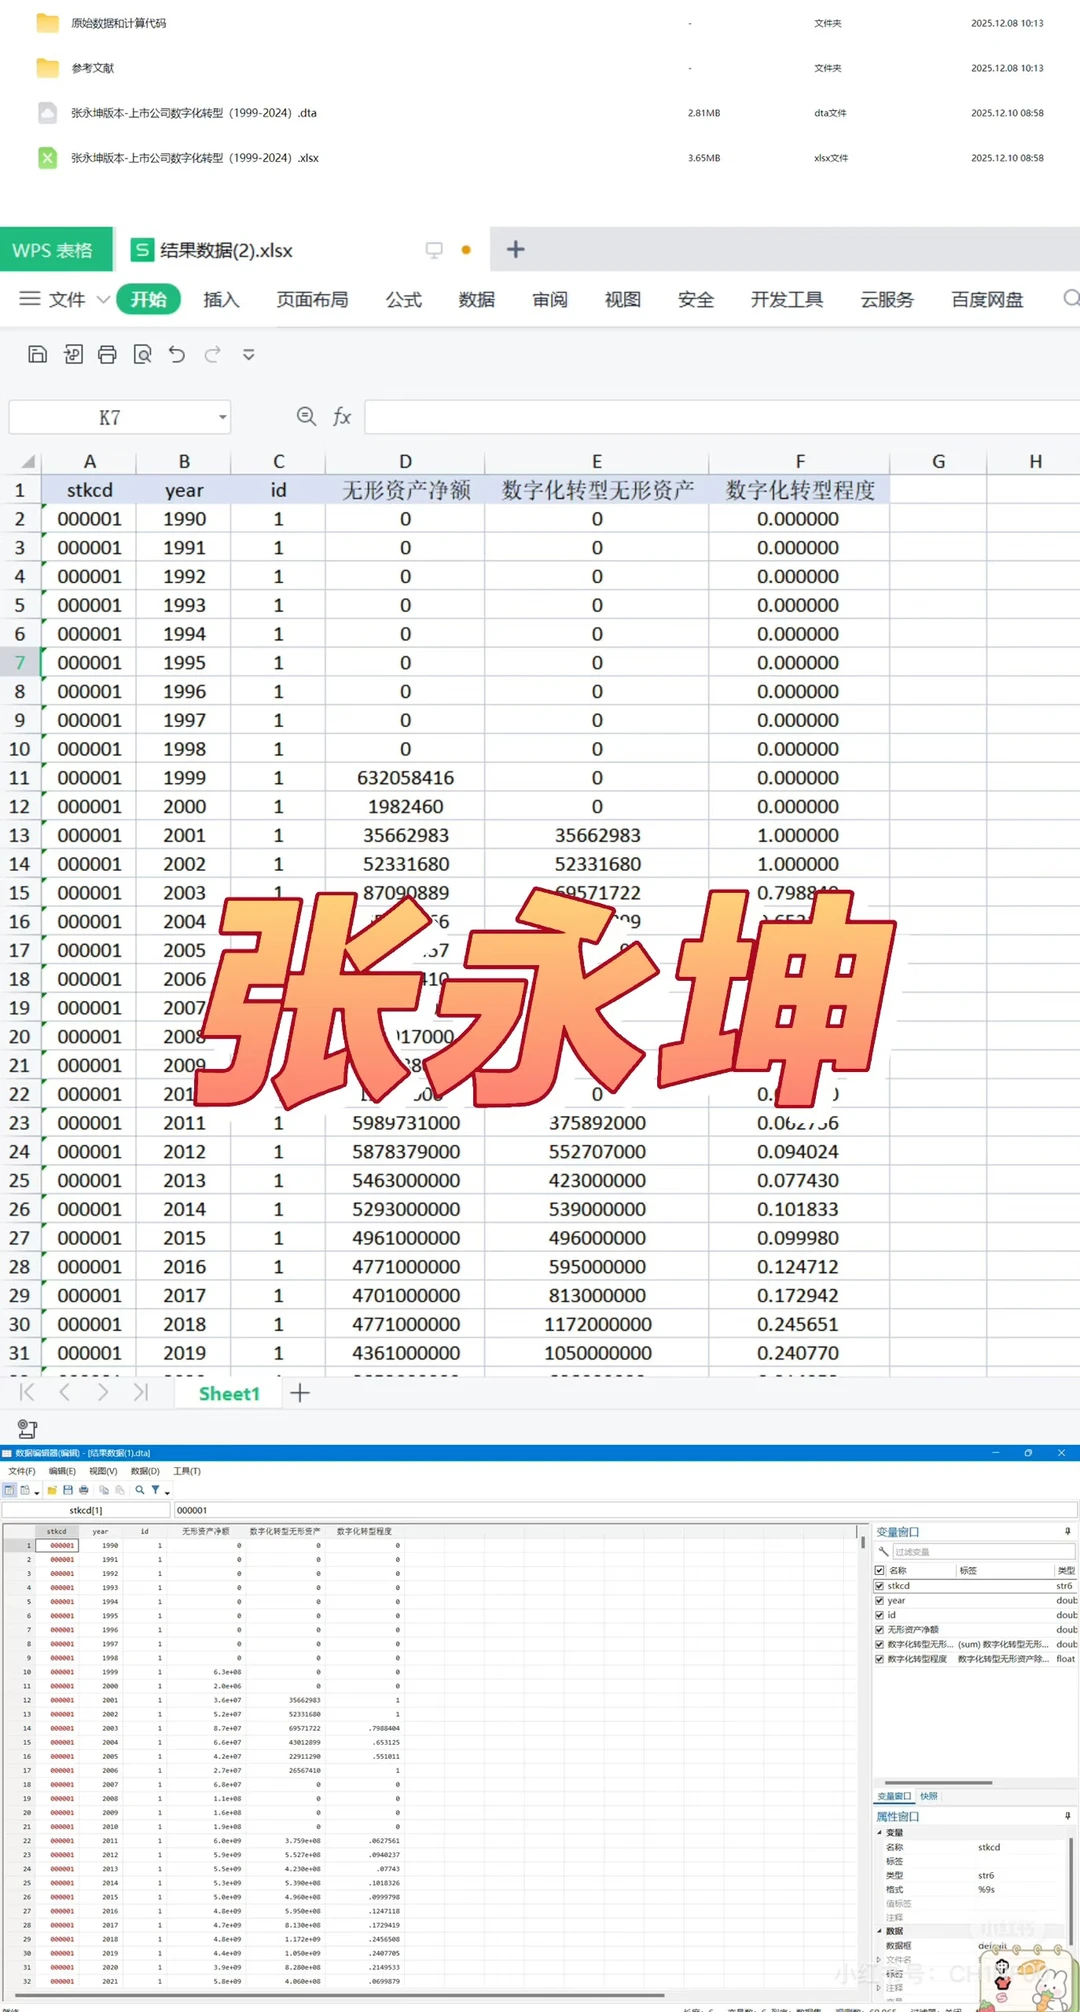Click the find magnifier in Stata editor
The image size is (1080, 2012).
[140, 1490]
